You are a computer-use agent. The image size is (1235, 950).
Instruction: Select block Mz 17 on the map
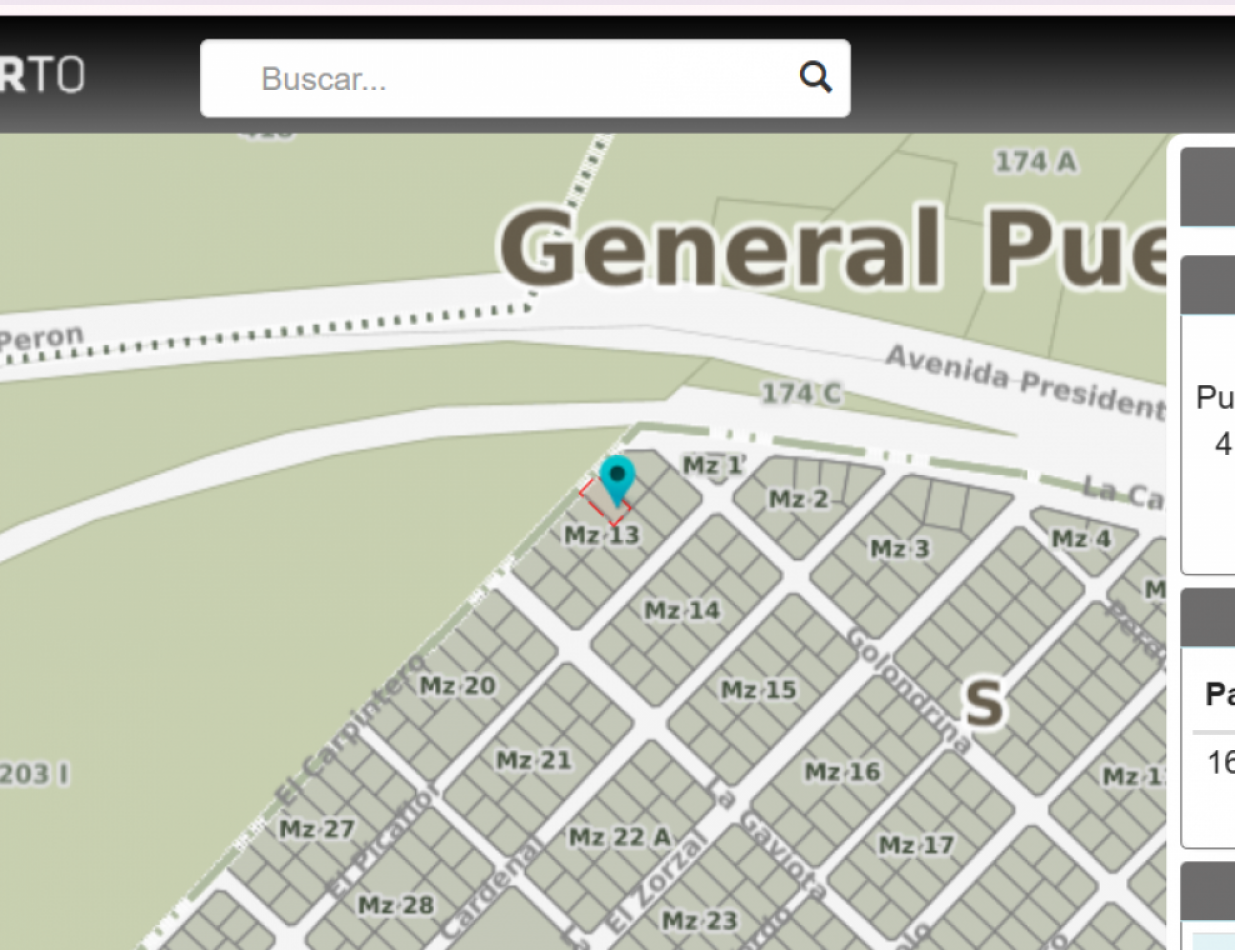916,846
